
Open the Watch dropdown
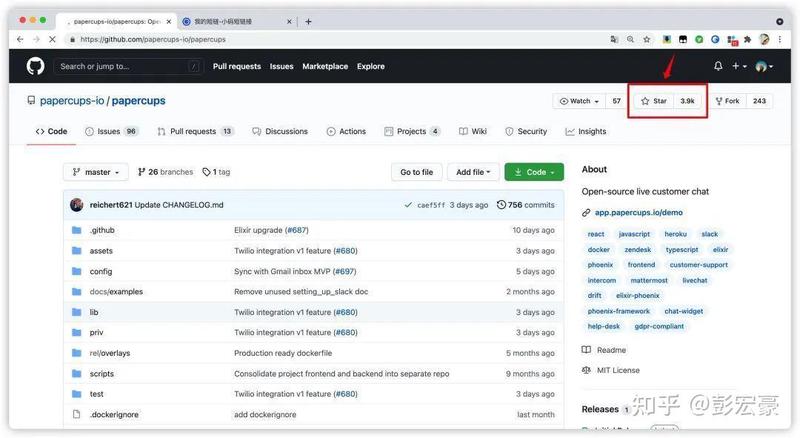pos(579,101)
